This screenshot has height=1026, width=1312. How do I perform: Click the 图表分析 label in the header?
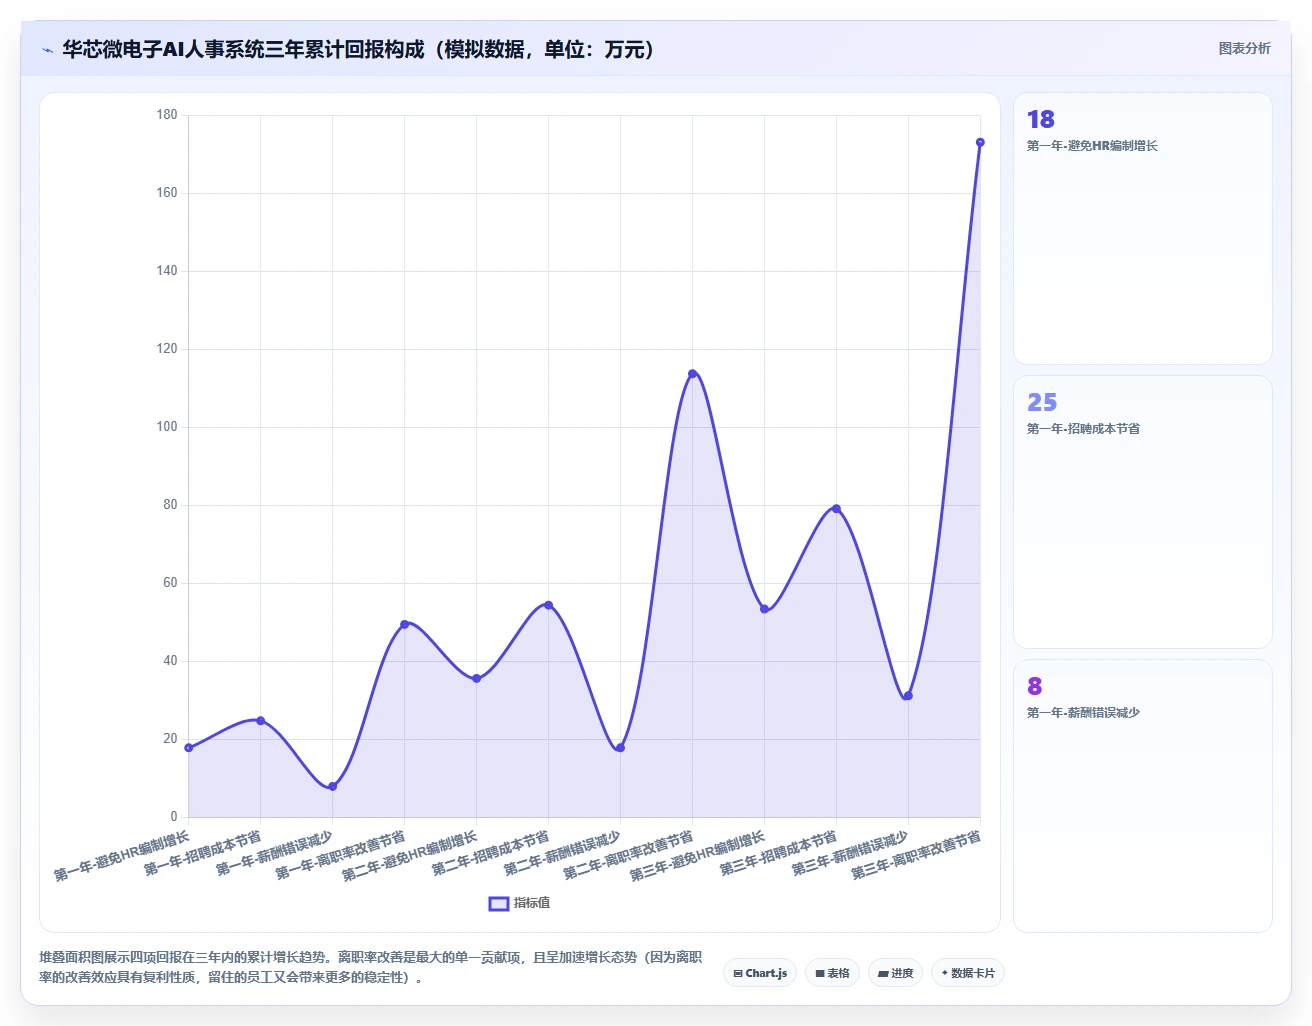tap(1244, 48)
